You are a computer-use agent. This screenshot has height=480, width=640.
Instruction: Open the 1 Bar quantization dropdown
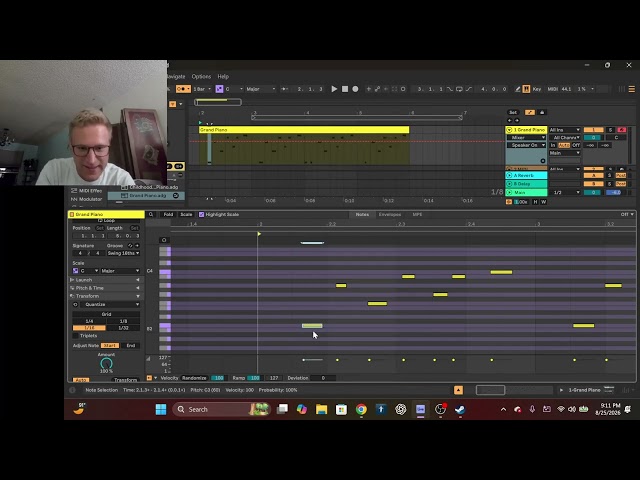click(202, 89)
